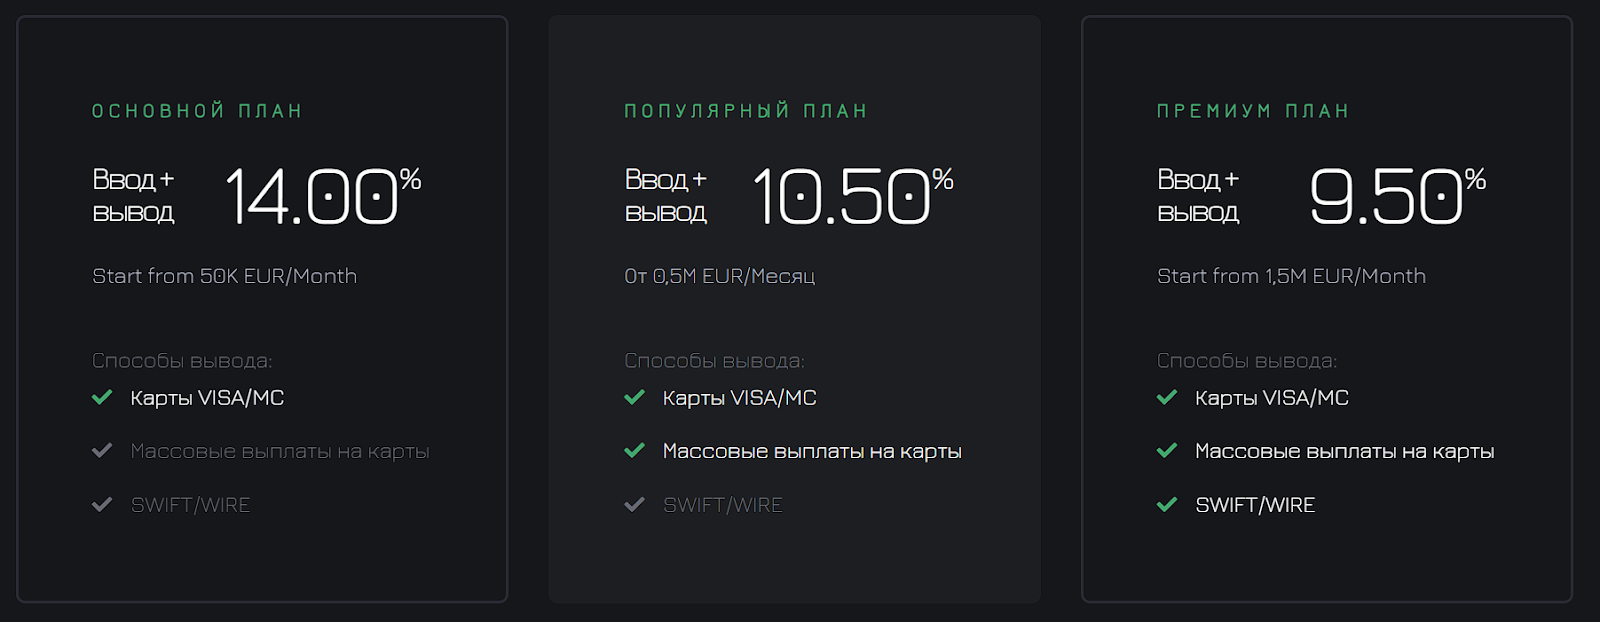Click Premium plan mass payouts checkmark
1600x622 pixels.
[x=1166, y=451]
